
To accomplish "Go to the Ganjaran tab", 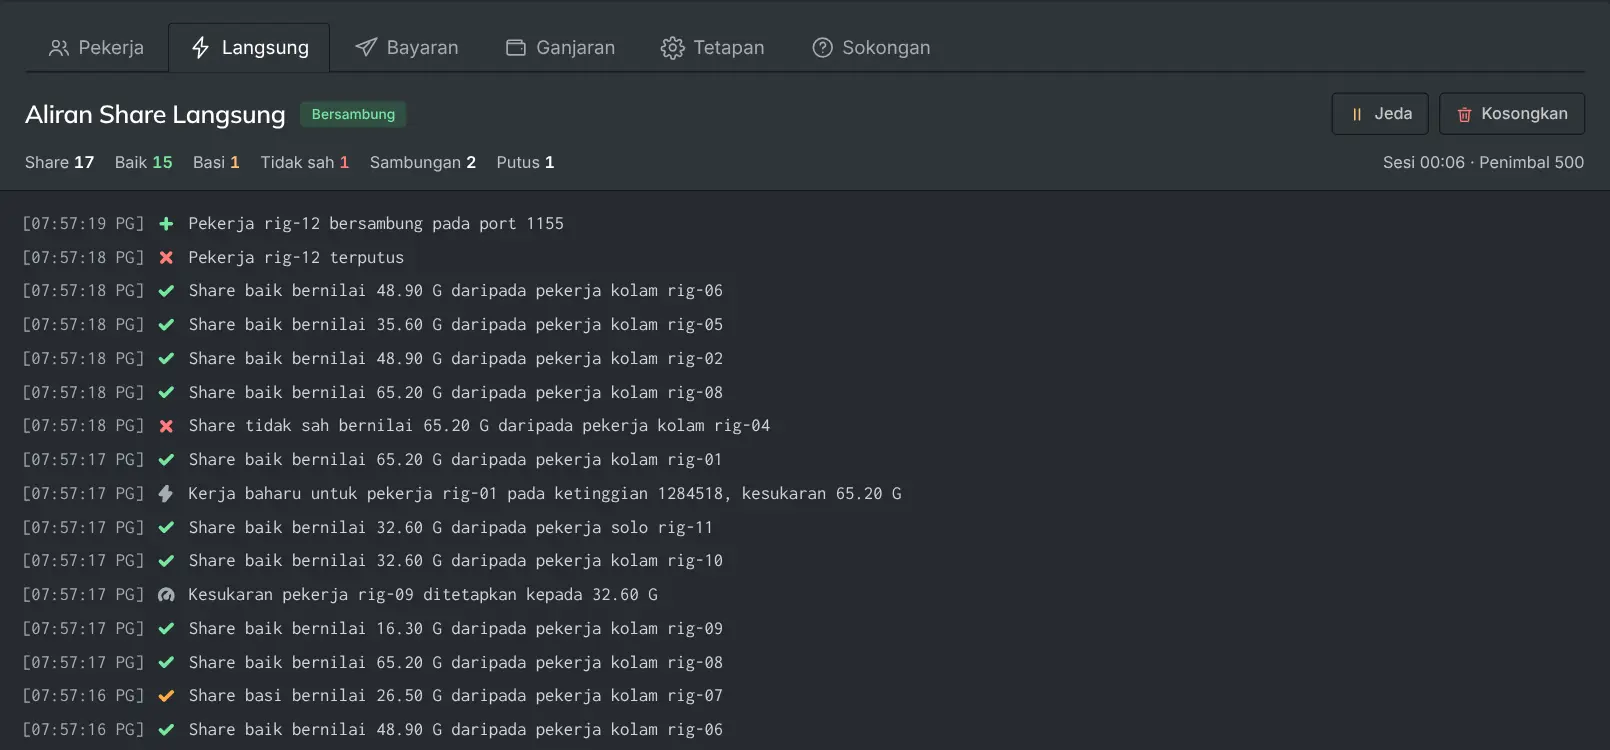I will [560, 48].
